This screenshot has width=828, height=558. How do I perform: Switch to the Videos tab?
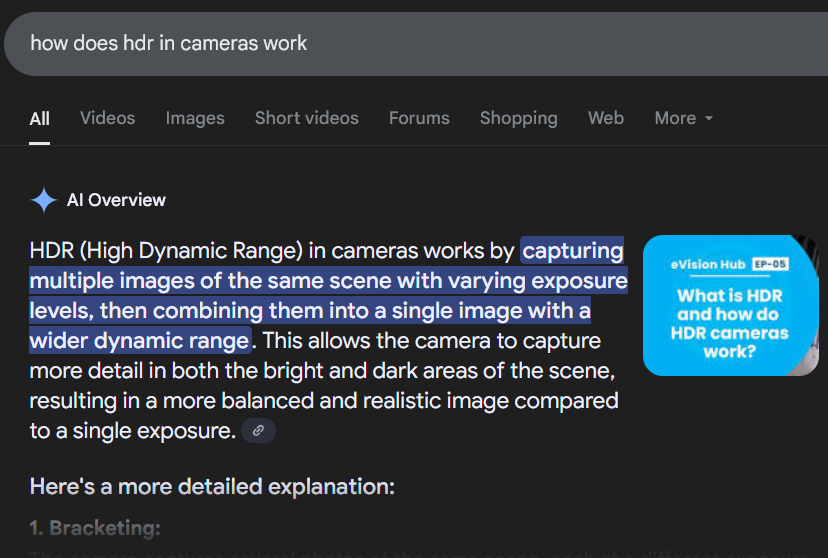tap(108, 118)
